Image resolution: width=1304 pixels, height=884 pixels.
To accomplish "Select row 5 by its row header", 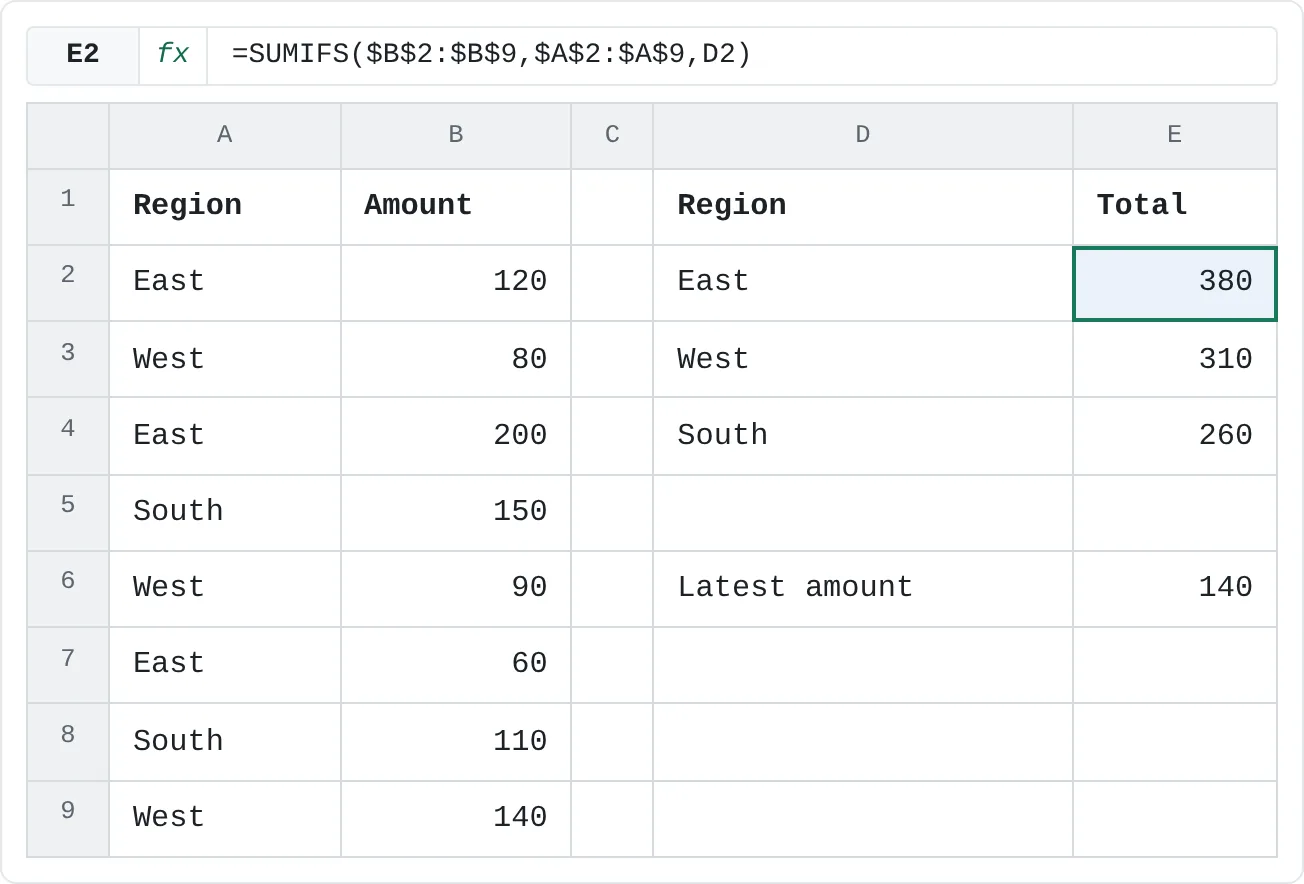I will 68,513.
